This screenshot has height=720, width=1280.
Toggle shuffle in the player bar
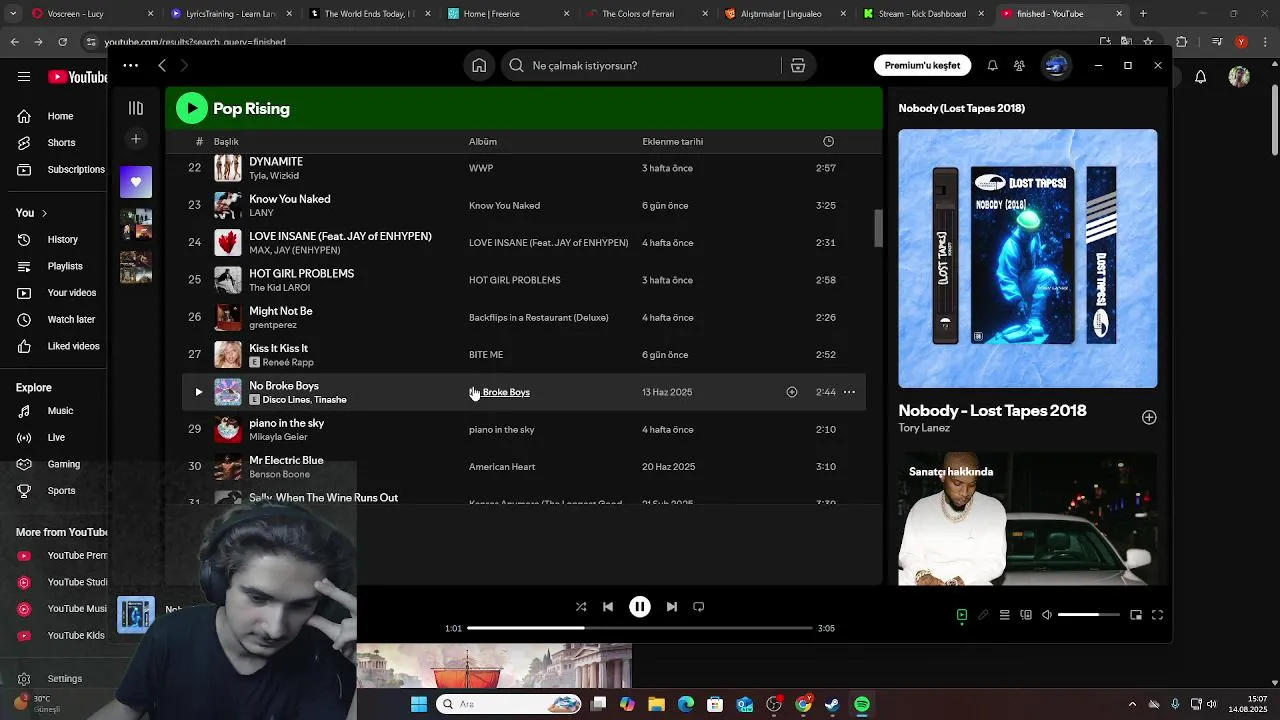pyautogui.click(x=581, y=606)
